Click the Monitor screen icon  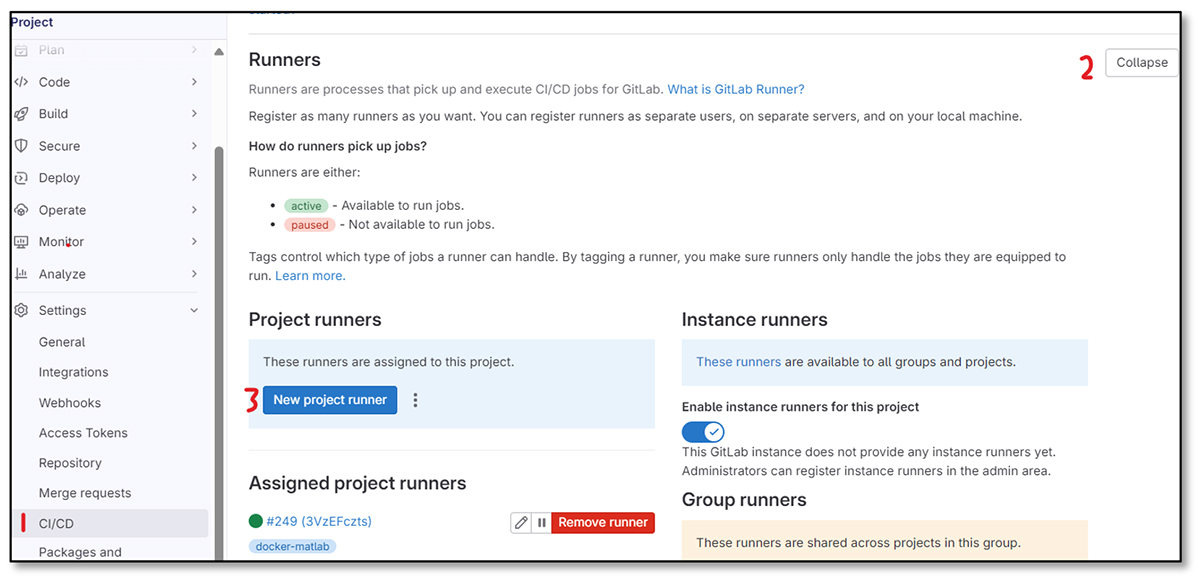coord(21,241)
